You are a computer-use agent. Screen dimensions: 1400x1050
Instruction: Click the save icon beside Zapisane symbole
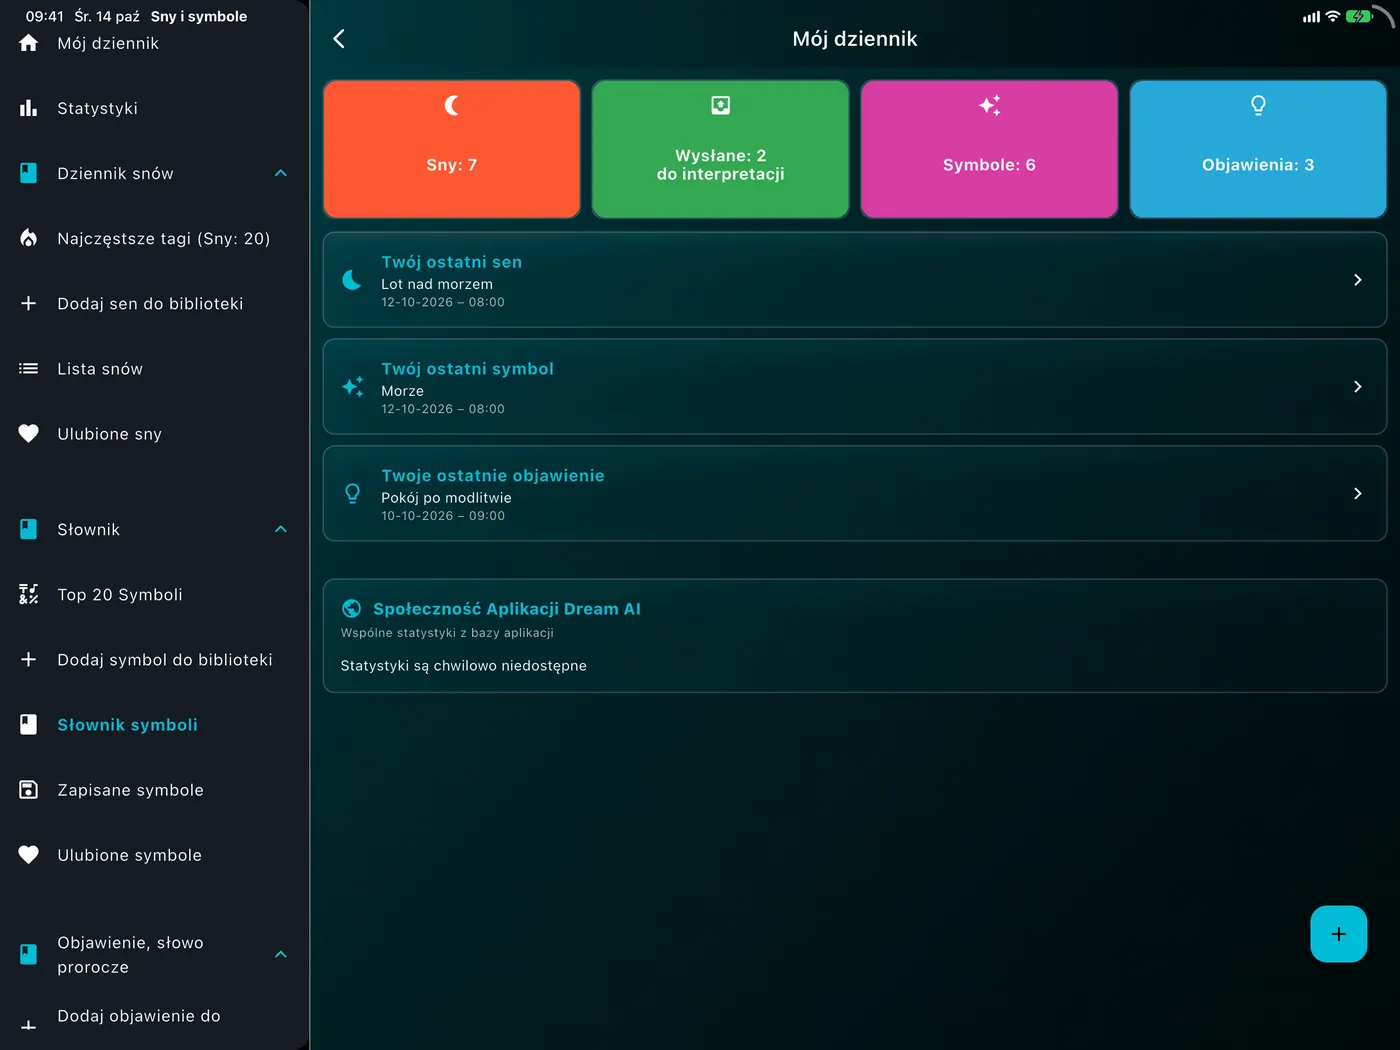[x=28, y=789]
